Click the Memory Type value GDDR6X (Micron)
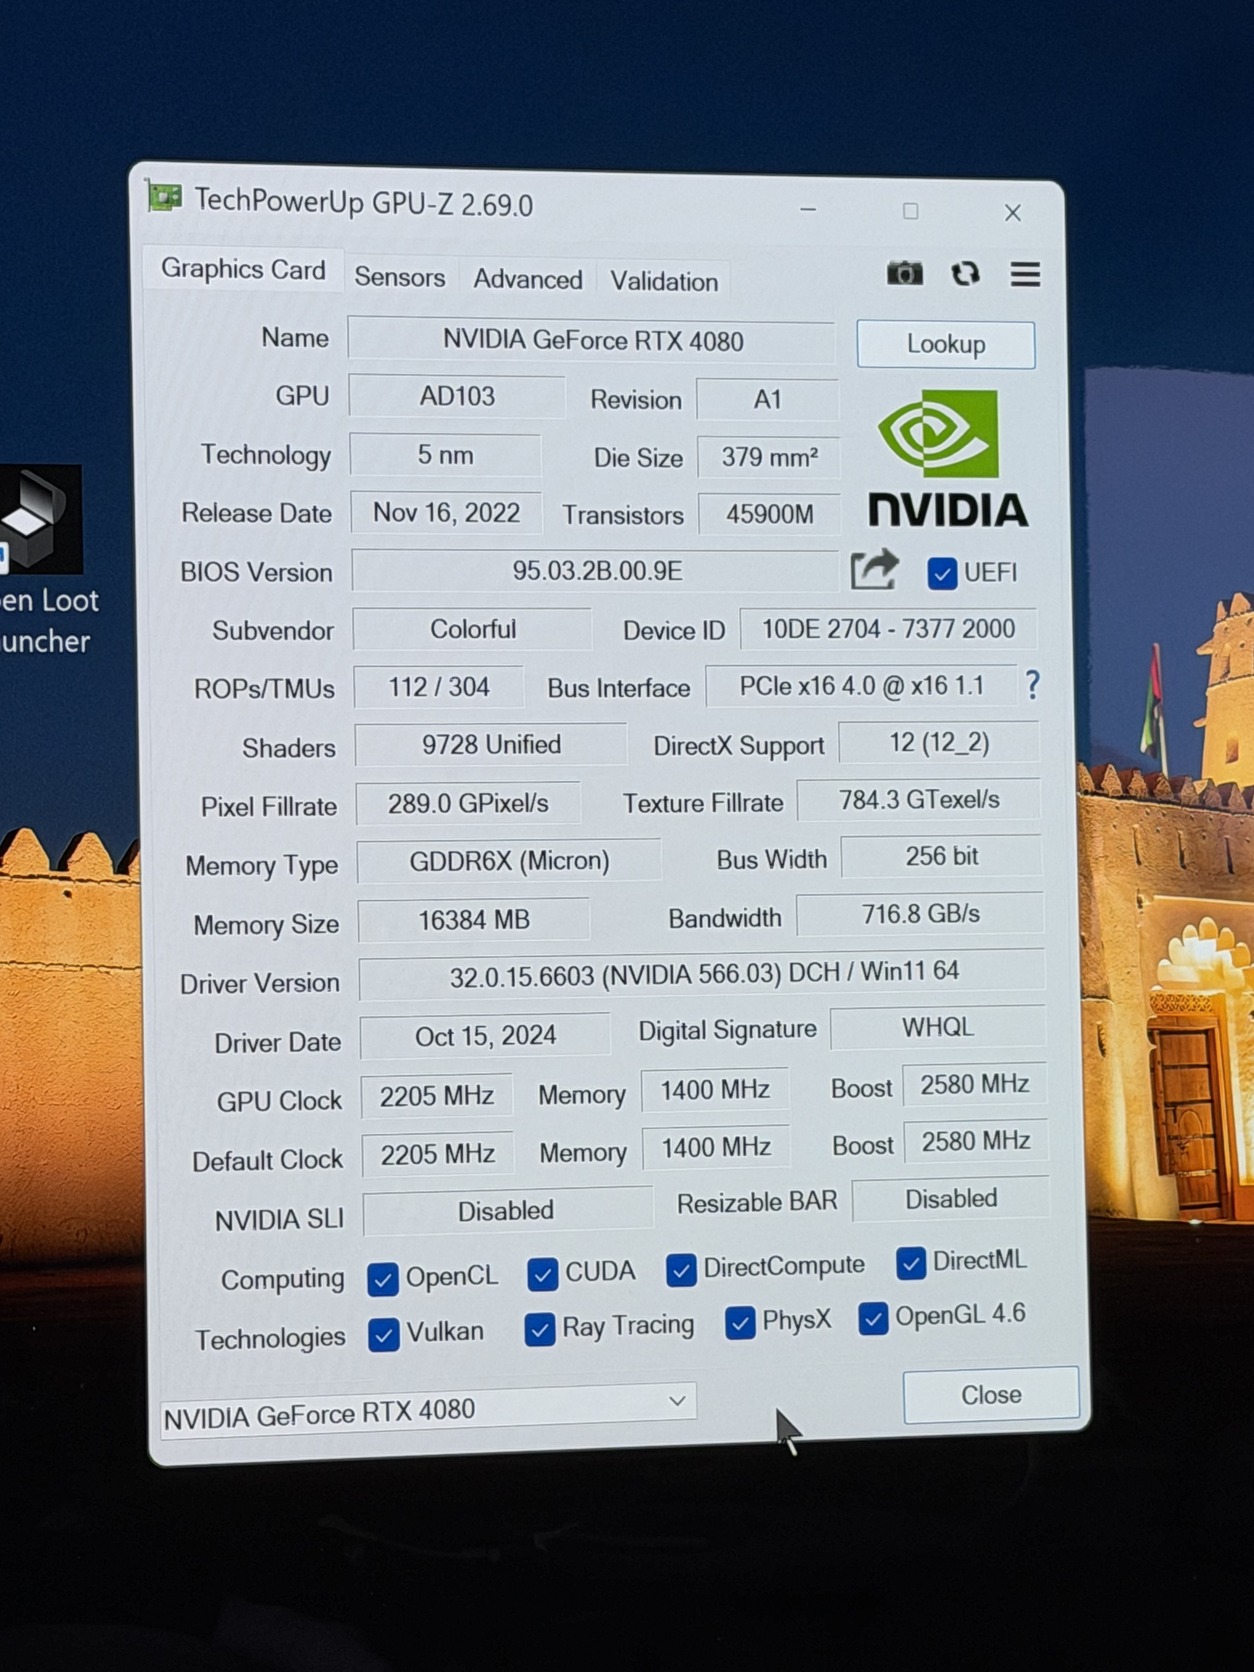 509,861
